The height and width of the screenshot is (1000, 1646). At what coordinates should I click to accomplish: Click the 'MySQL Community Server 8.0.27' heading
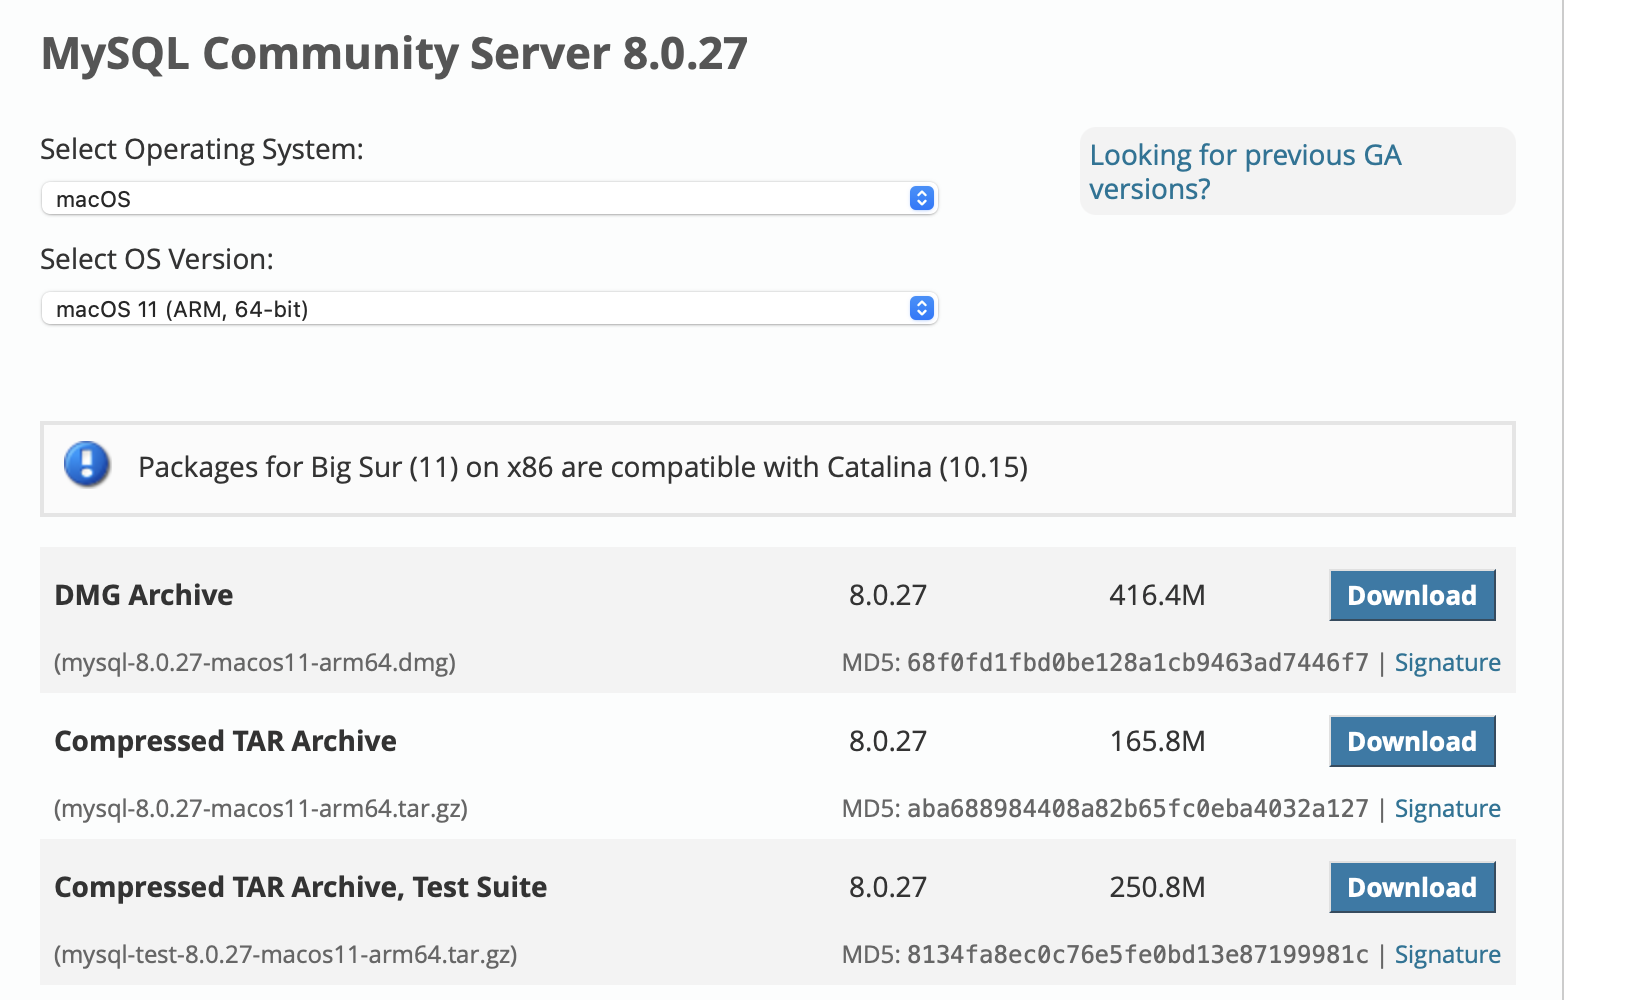pos(394,54)
